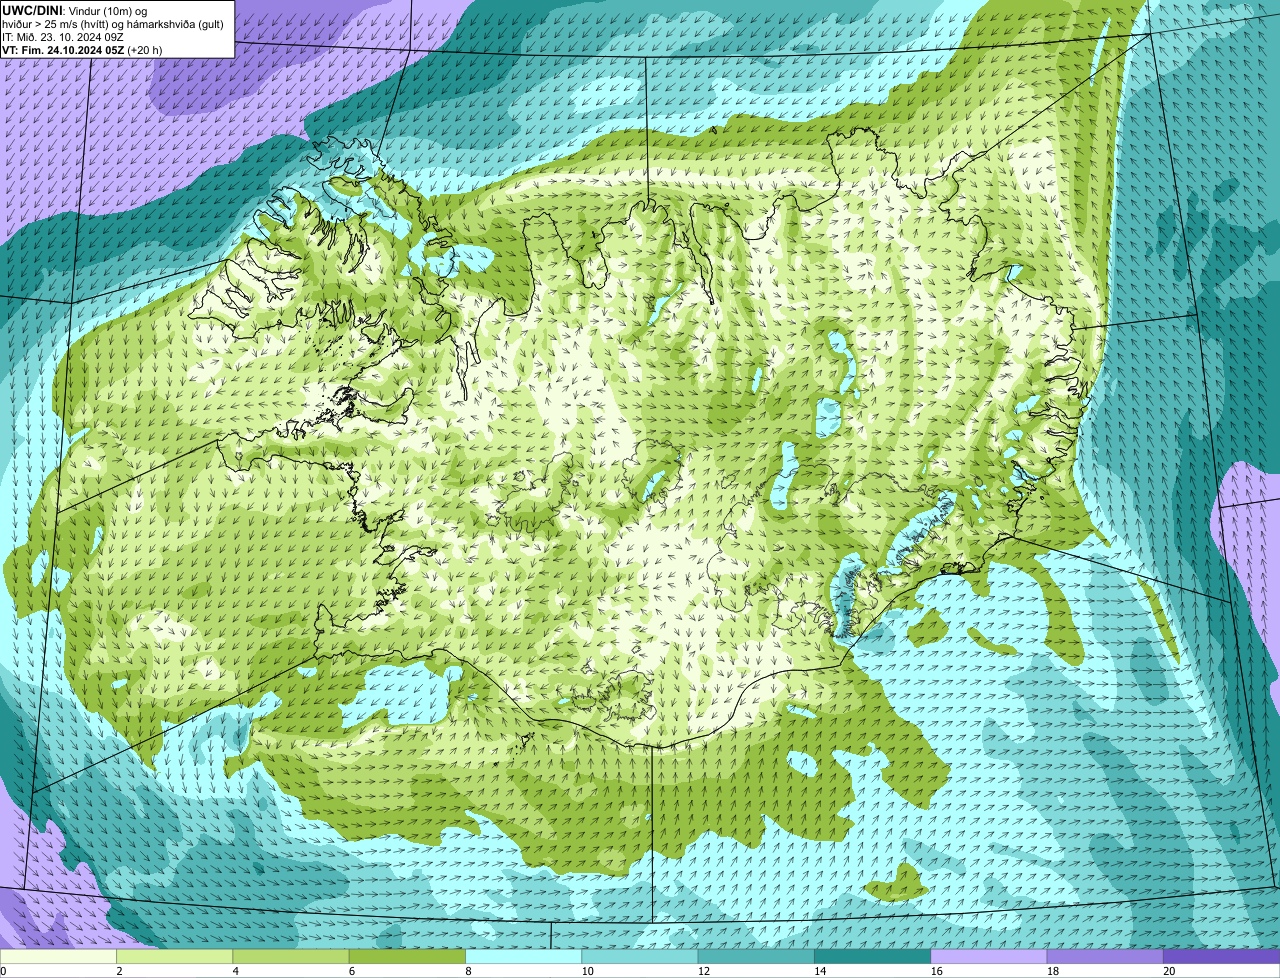Choose the 14–16 m/s dark teal legend swatch
This screenshot has height=978, width=1280.
tap(873, 956)
